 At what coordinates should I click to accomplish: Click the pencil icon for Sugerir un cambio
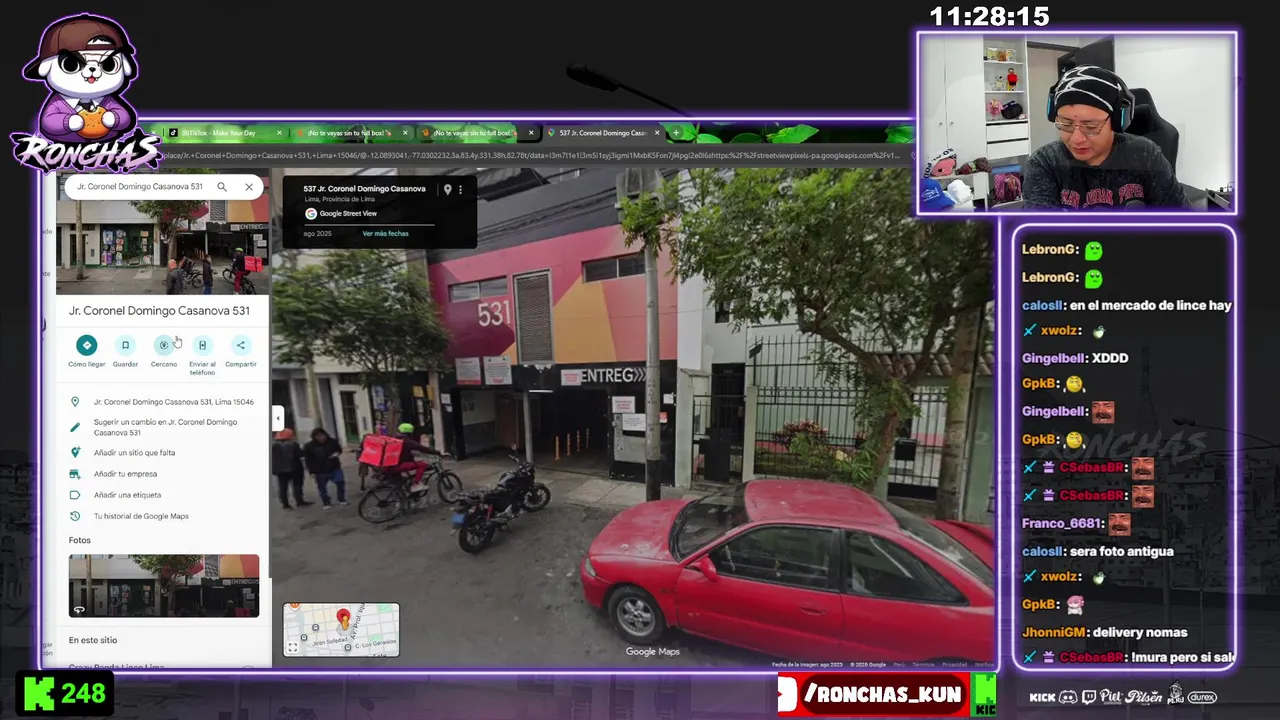(75, 427)
